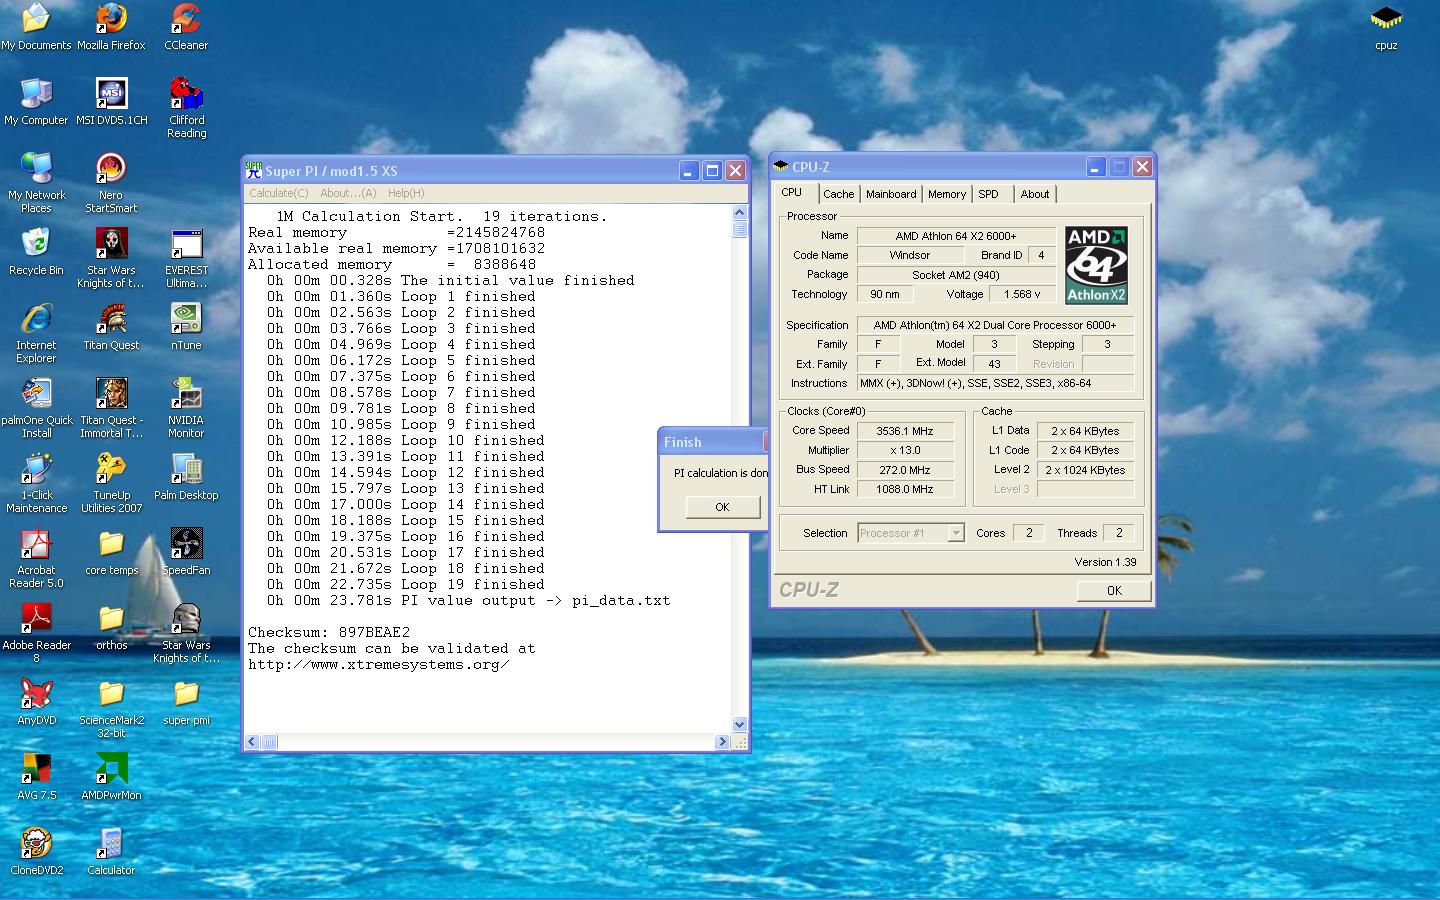
Task: Select the Recycle Bin icon
Action: click(36, 252)
